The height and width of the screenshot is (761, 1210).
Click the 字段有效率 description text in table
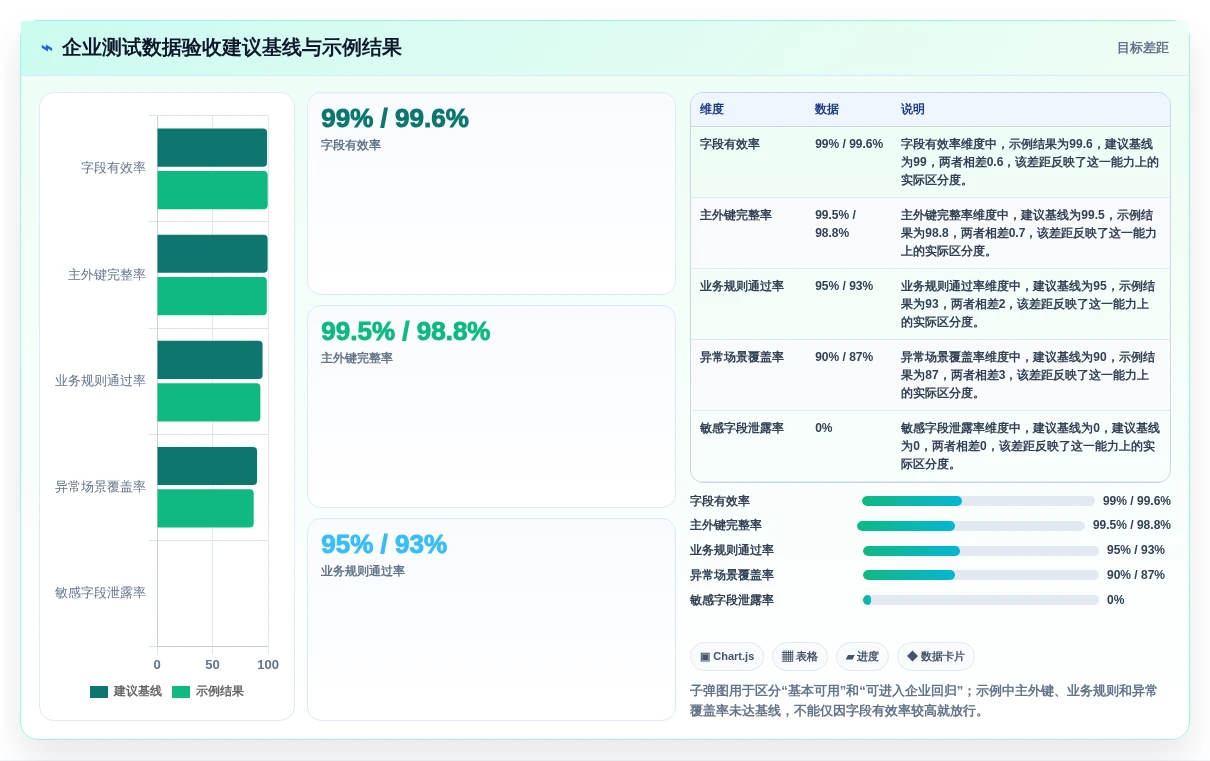click(x=1030, y=162)
